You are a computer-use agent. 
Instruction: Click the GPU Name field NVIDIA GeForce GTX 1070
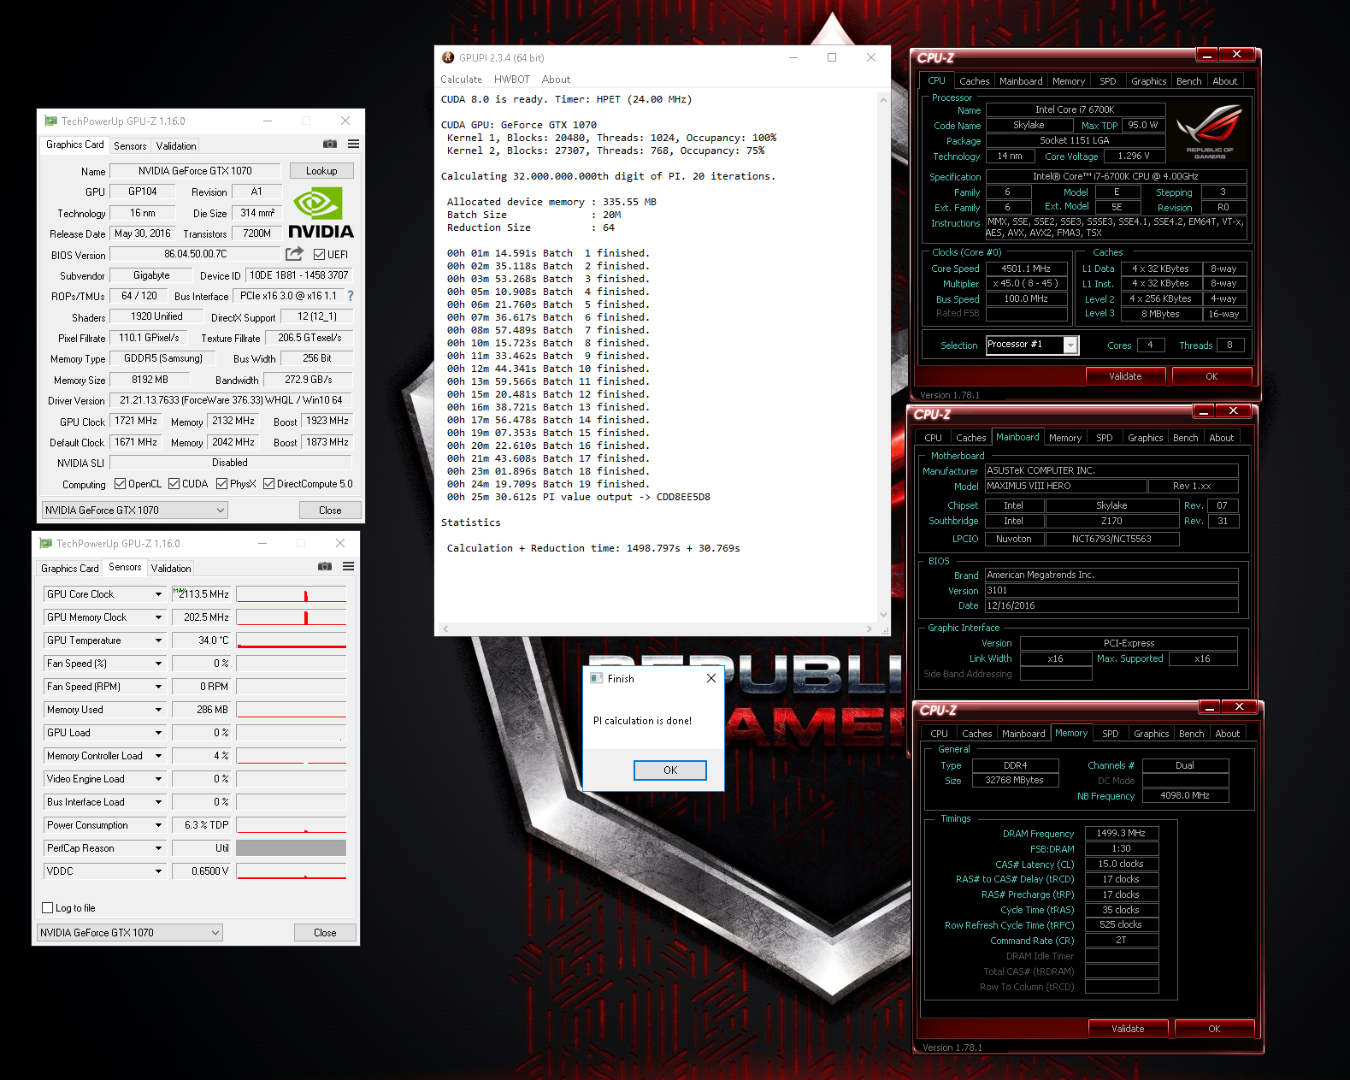click(195, 171)
